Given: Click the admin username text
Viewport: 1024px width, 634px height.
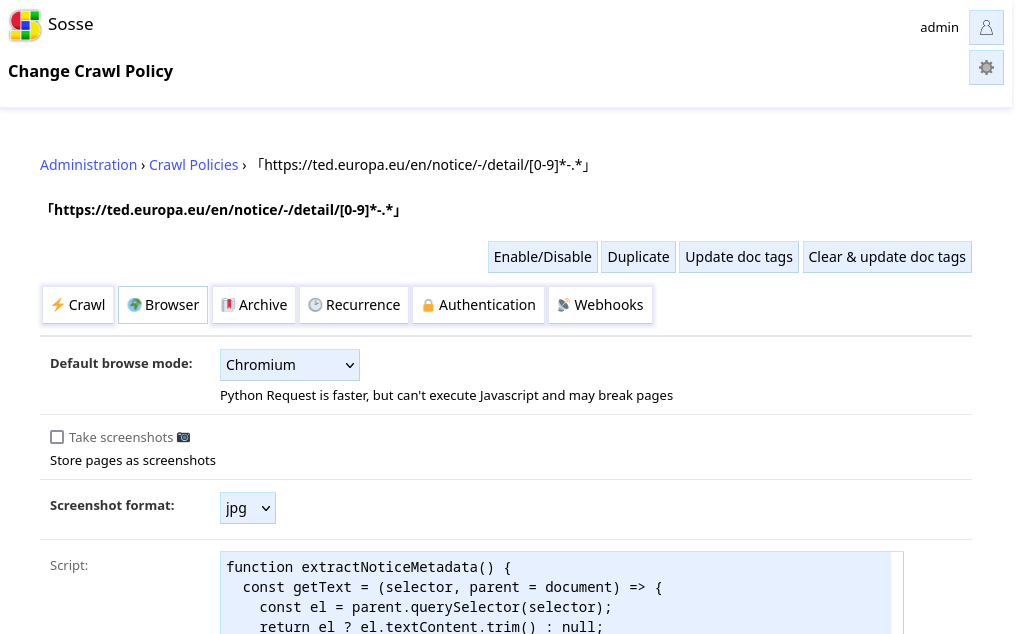Looking at the screenshot, I should coord(939,27).
